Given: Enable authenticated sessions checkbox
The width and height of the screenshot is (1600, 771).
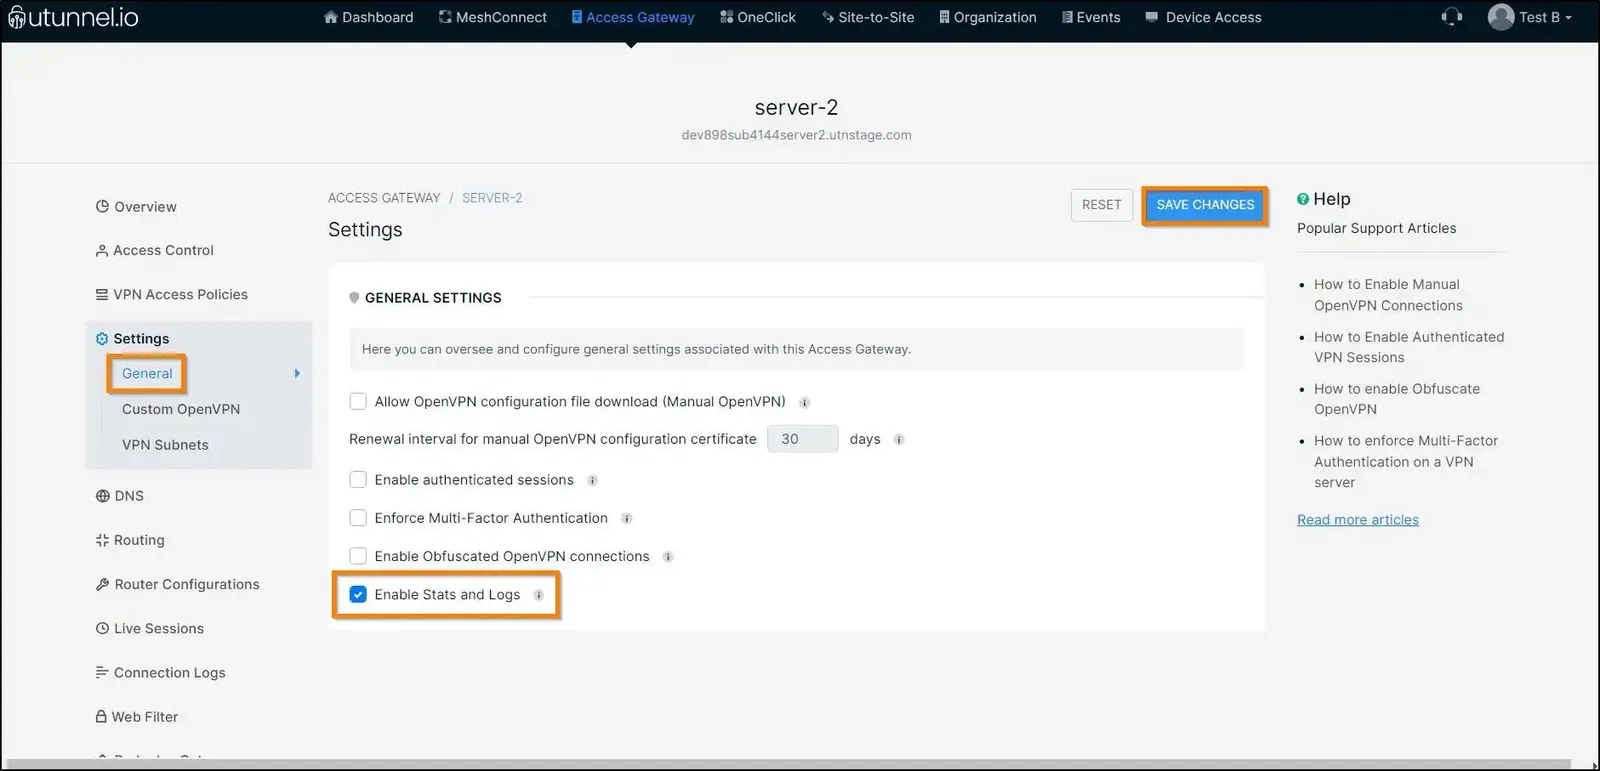Looking at the screenshot, I should click(x=358, y=479).
